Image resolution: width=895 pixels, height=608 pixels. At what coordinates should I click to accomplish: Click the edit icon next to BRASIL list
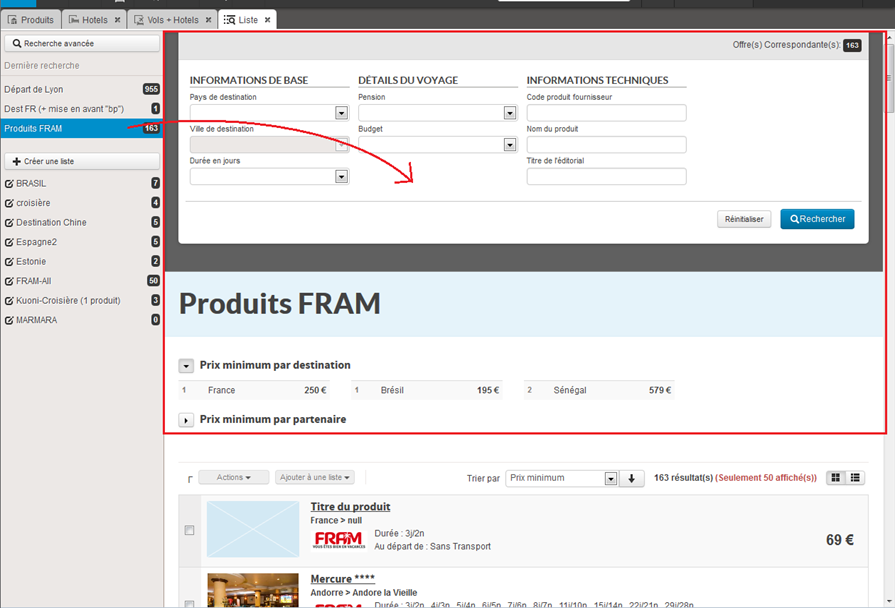click(x=9, y=184)
